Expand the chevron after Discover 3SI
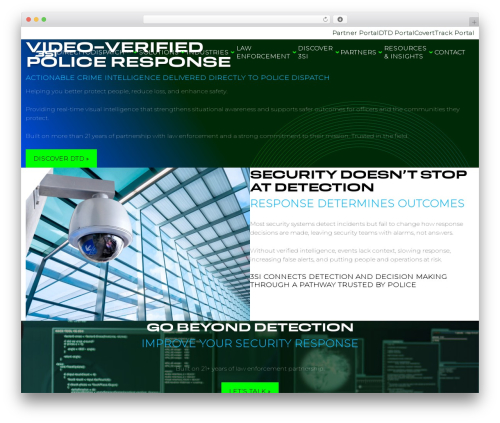 coord(337,52)
